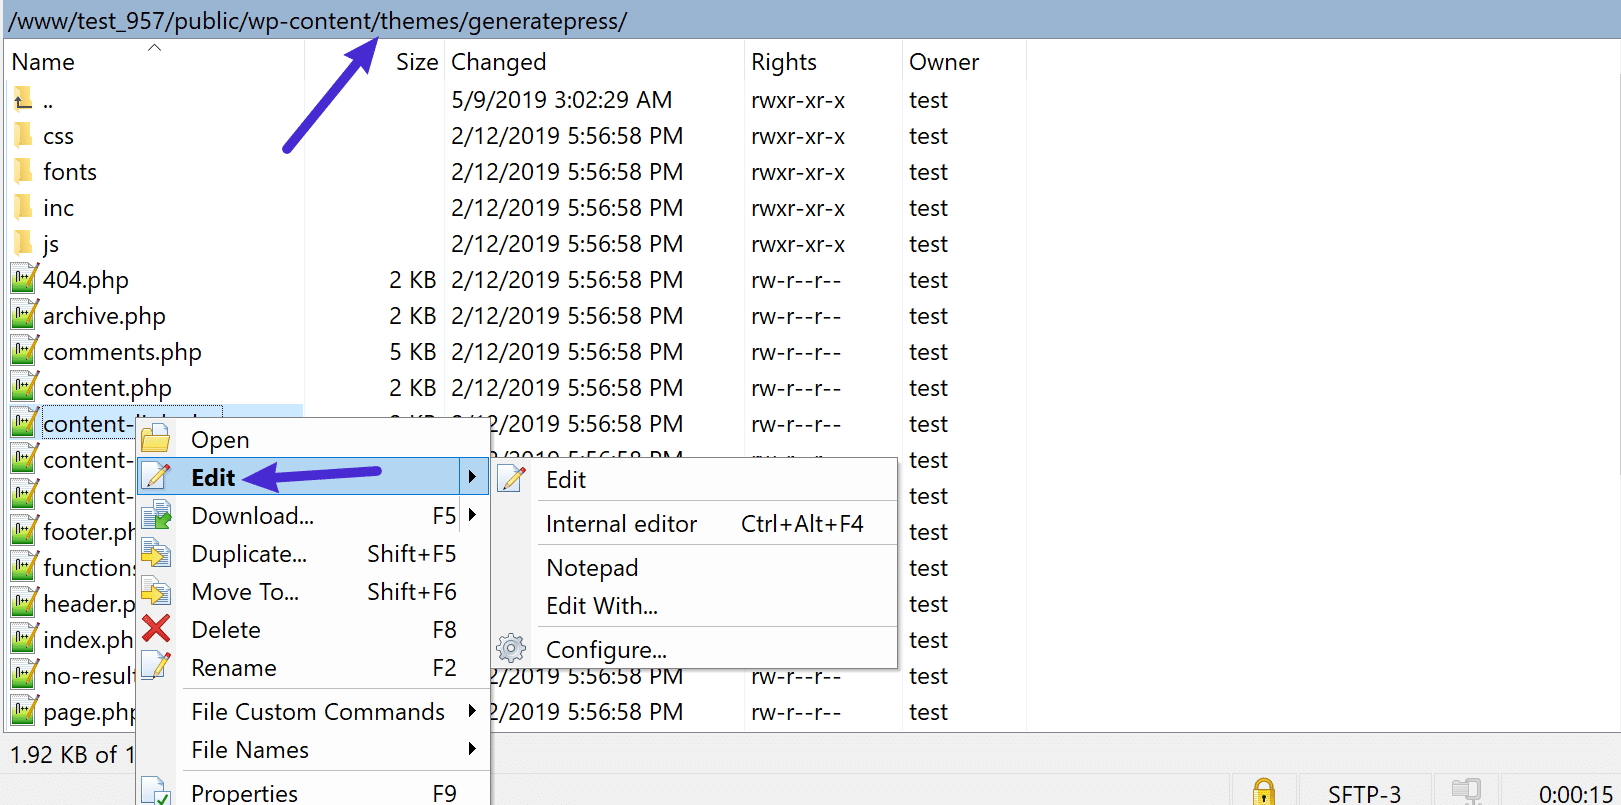The width and height of the screenshot is (1621, 805).
Task: Click the red X Delete icon
Action: tap(156, 629)
